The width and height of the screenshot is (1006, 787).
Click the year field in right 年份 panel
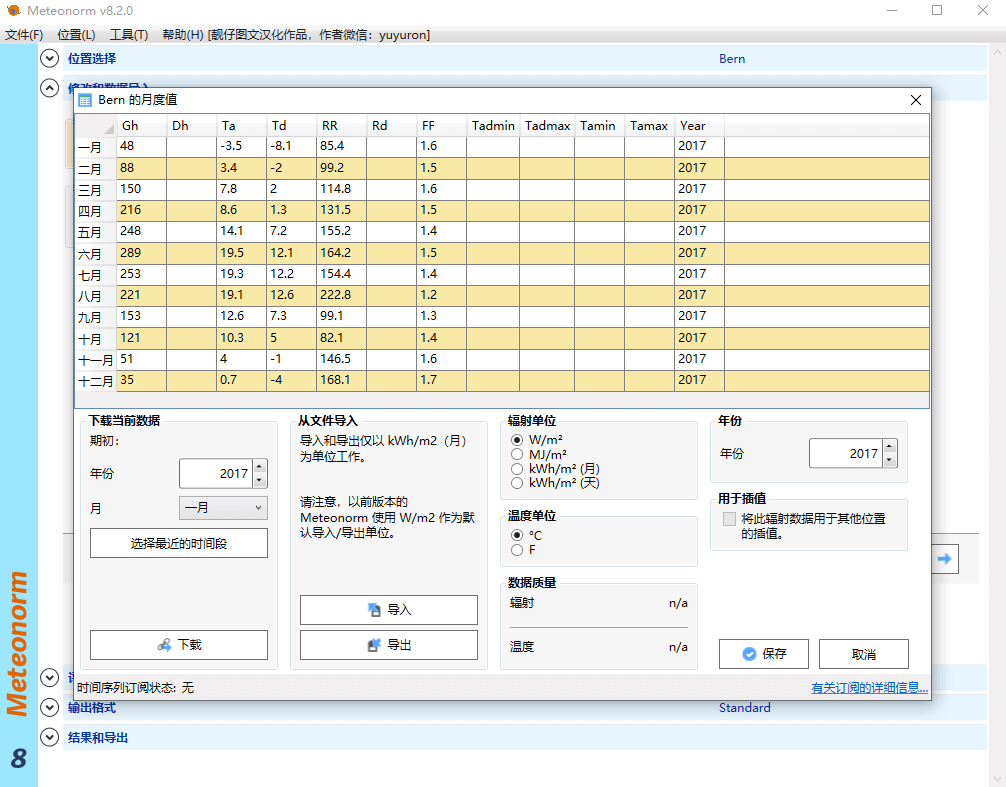846,453
